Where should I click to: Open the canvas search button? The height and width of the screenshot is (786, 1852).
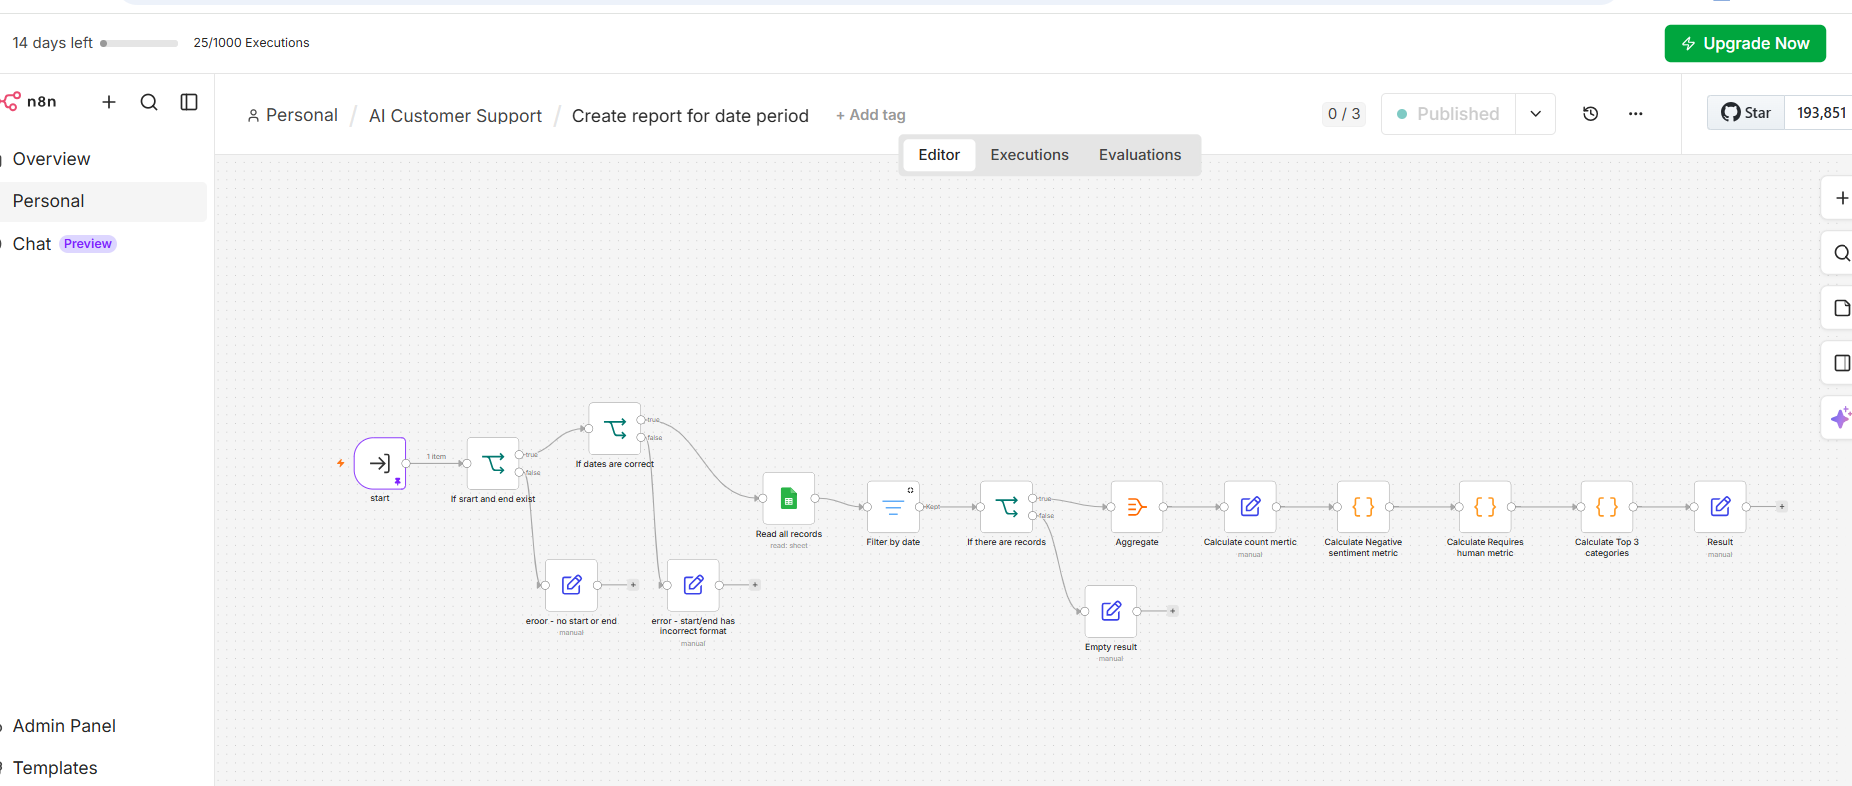click(1840, 253)
